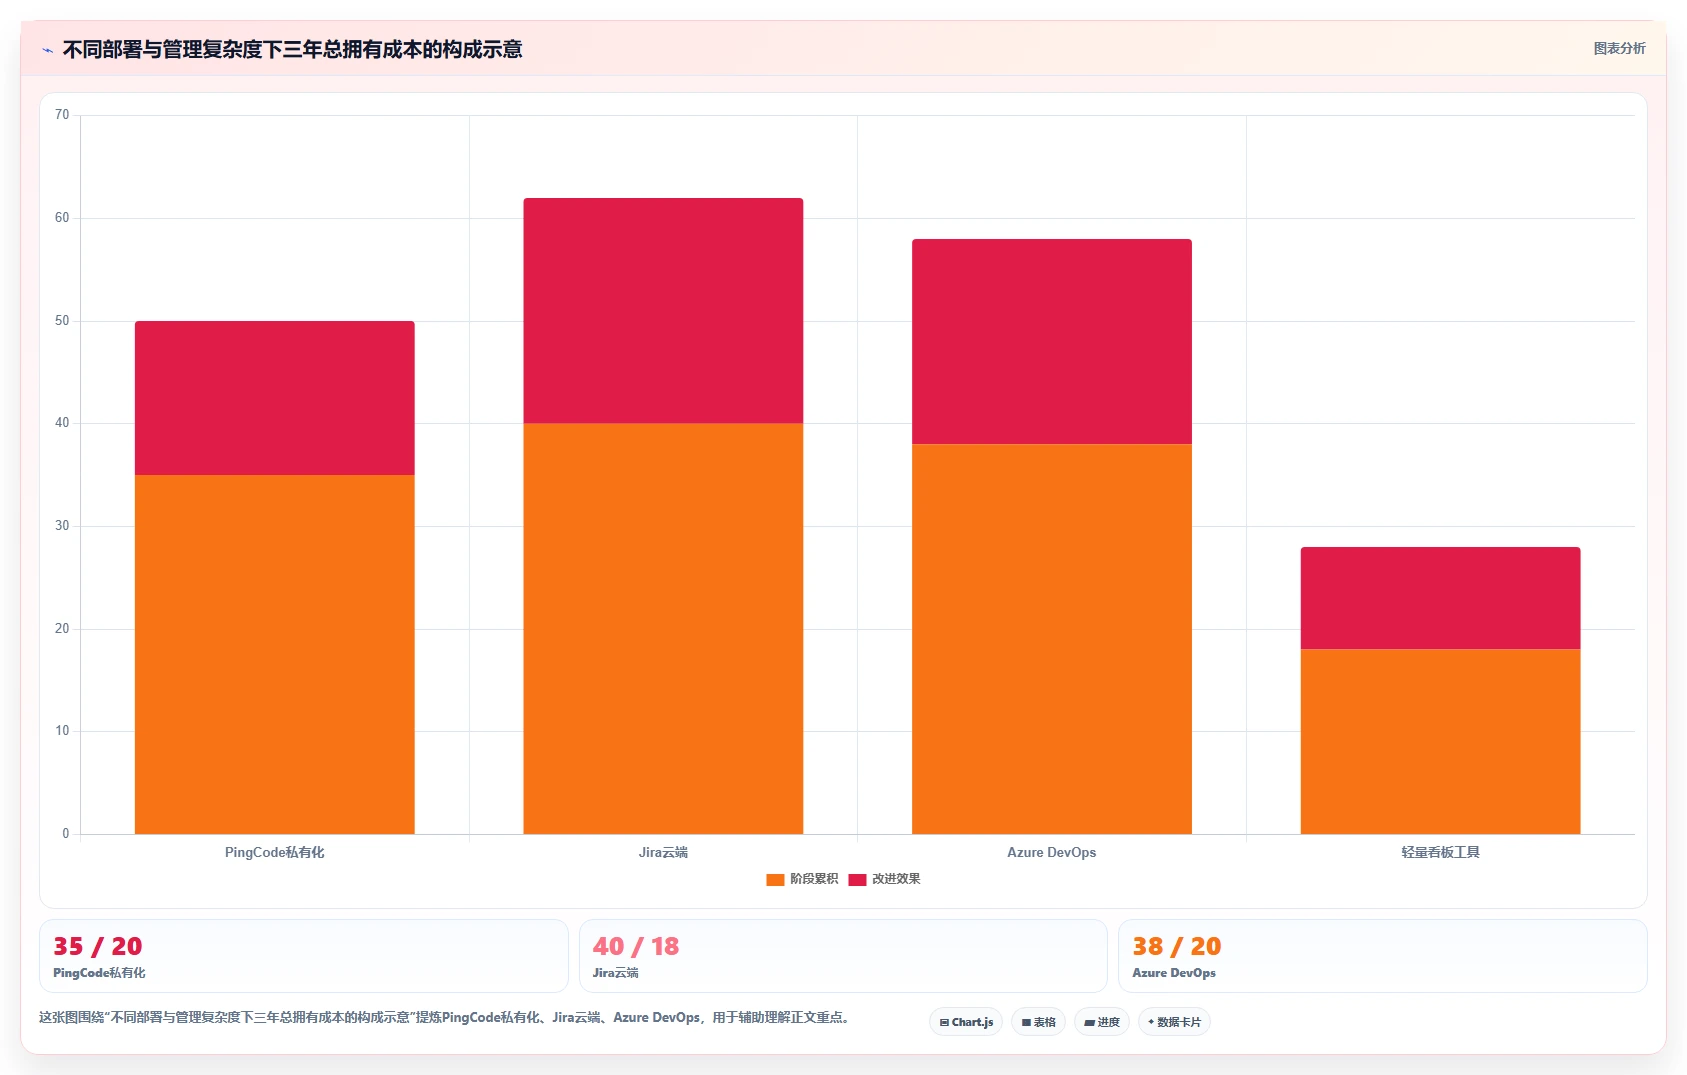Select the 进度 tag chip
The height and width of the screenshot is (1075, 1687).
[1102, 1022]
